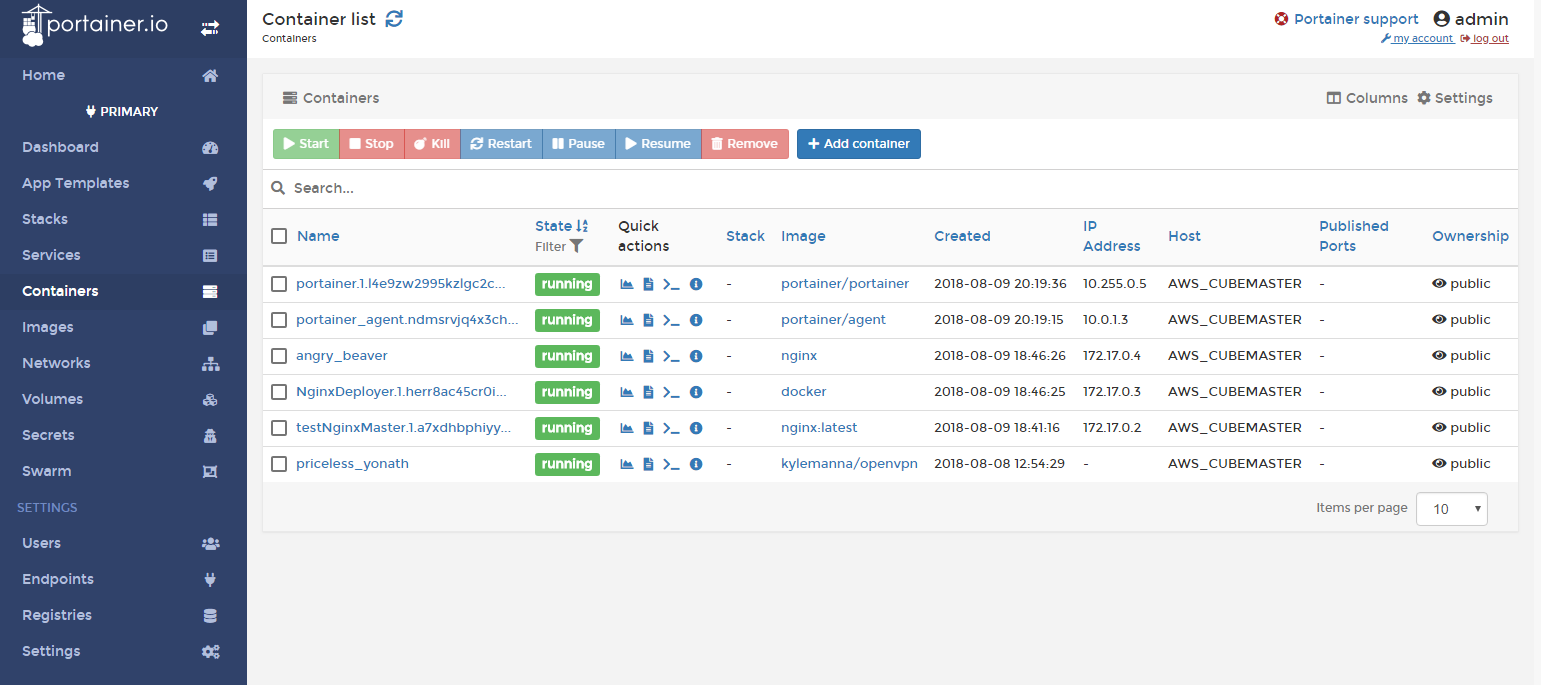Tick the testNginxMaster container checkbox

279,428
